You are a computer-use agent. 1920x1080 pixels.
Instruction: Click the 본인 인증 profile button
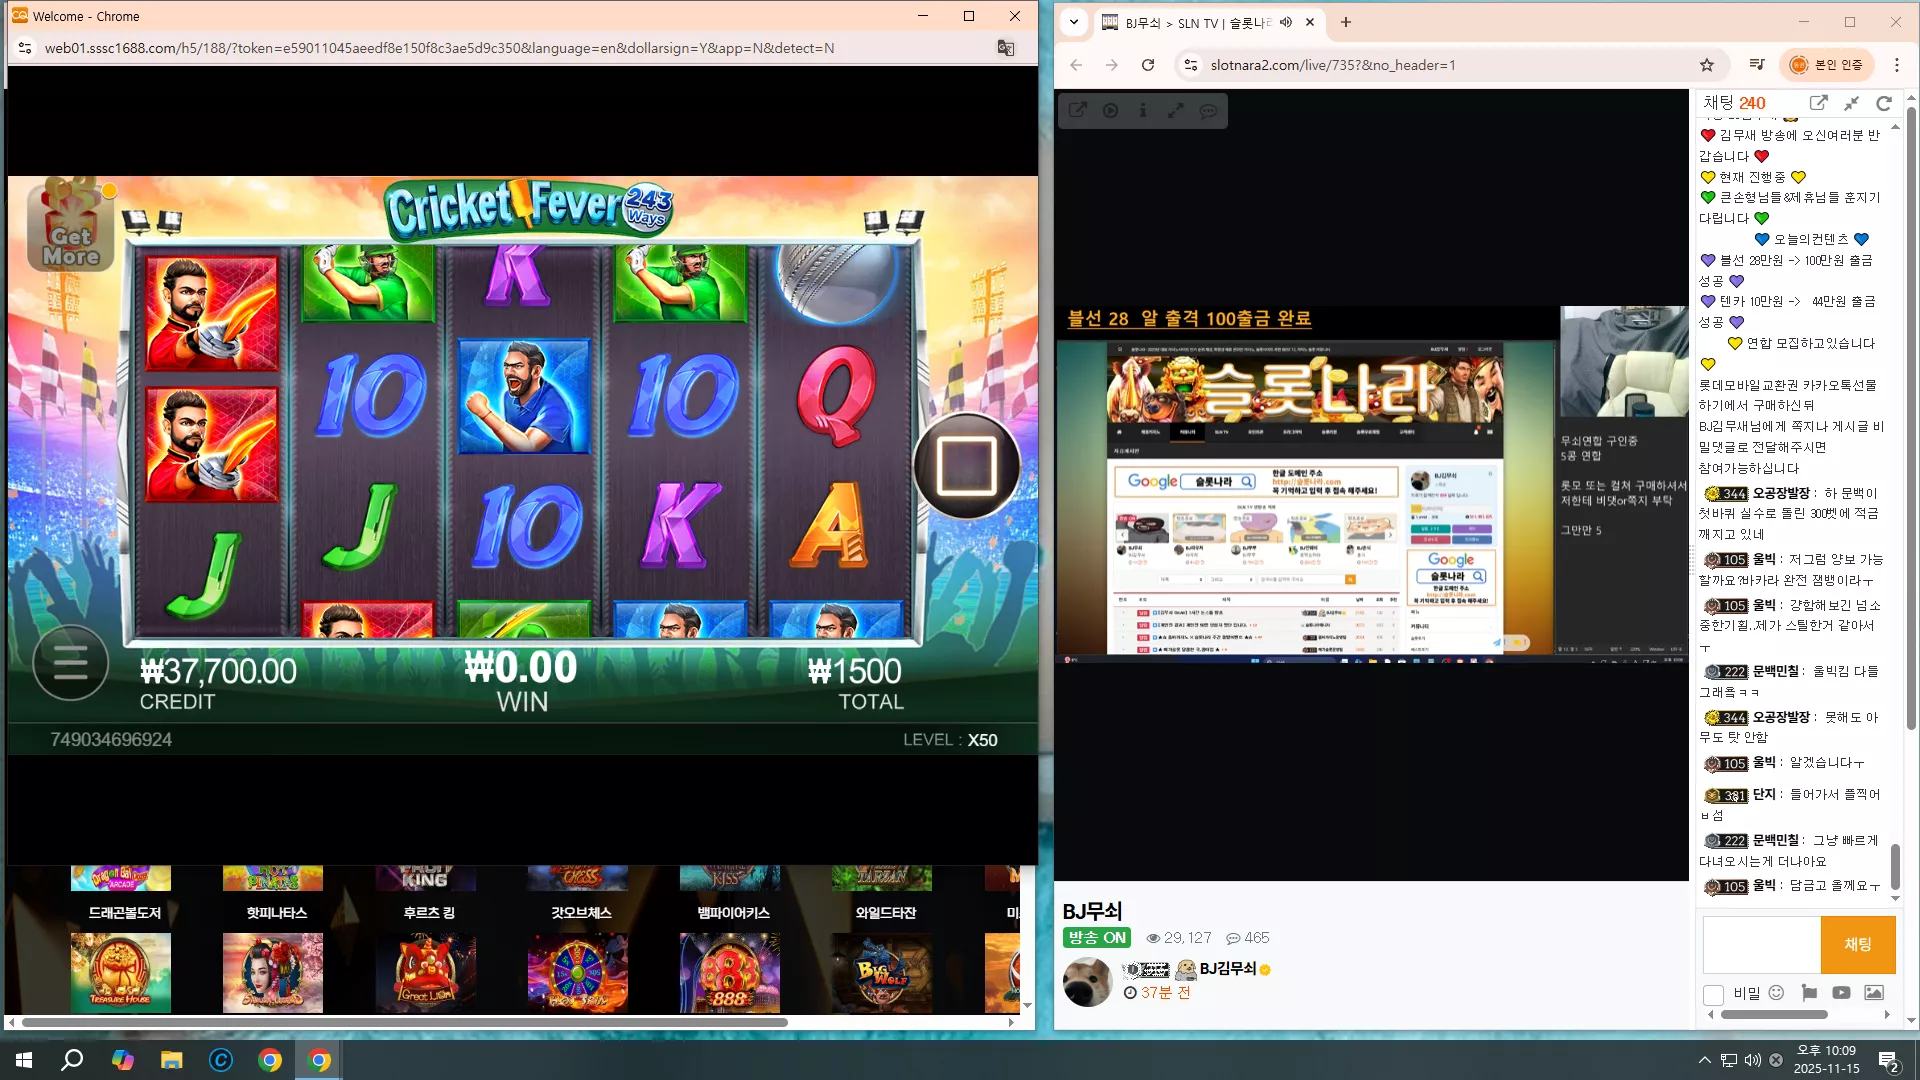pyautogui.click(x=1826, y=65)
